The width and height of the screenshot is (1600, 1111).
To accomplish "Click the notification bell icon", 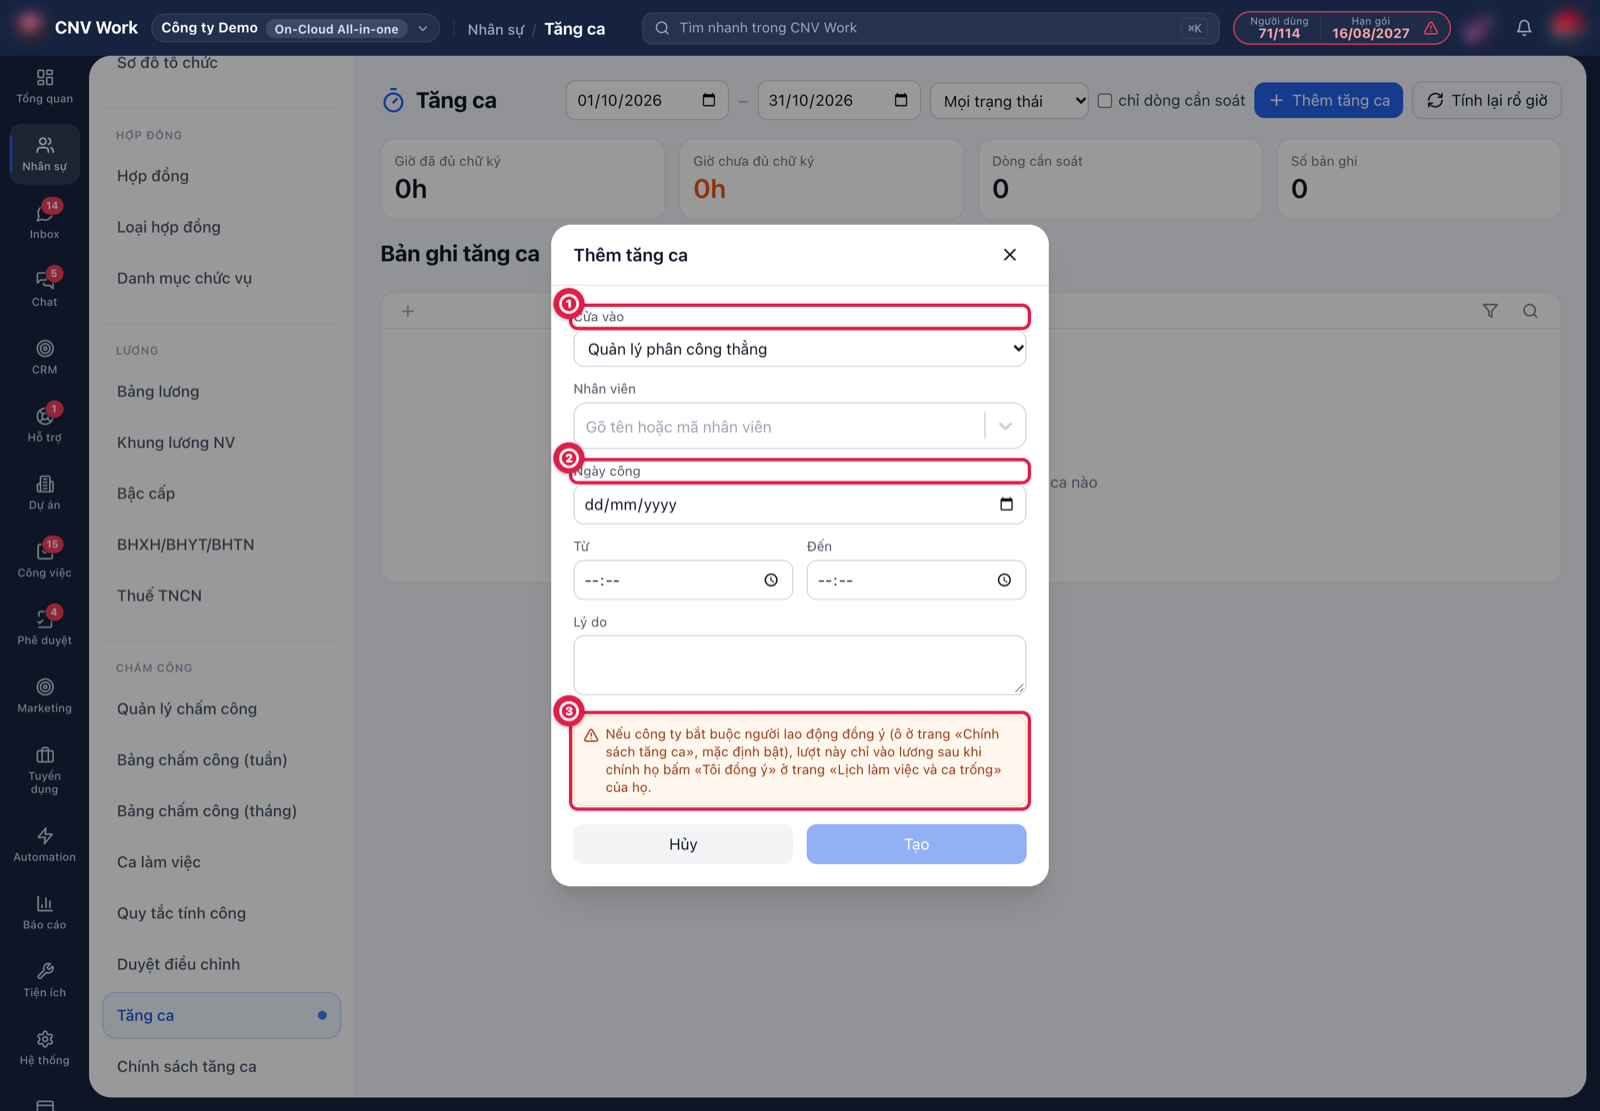I will pyautogui.click(x=1524, y=28).
